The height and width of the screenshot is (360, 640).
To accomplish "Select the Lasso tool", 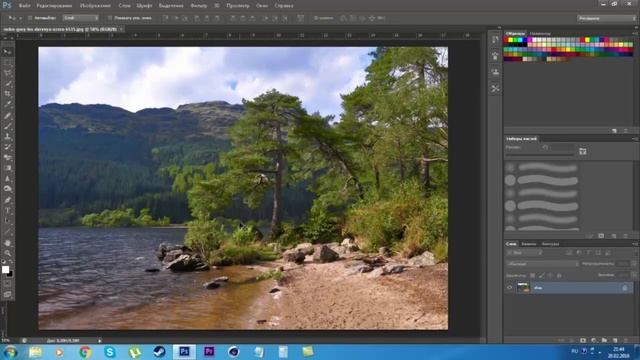I will click(7, 73).
